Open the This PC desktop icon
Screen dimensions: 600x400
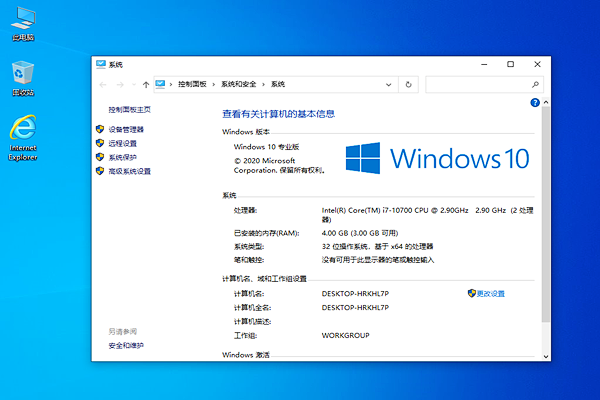[x=23, y=23]
